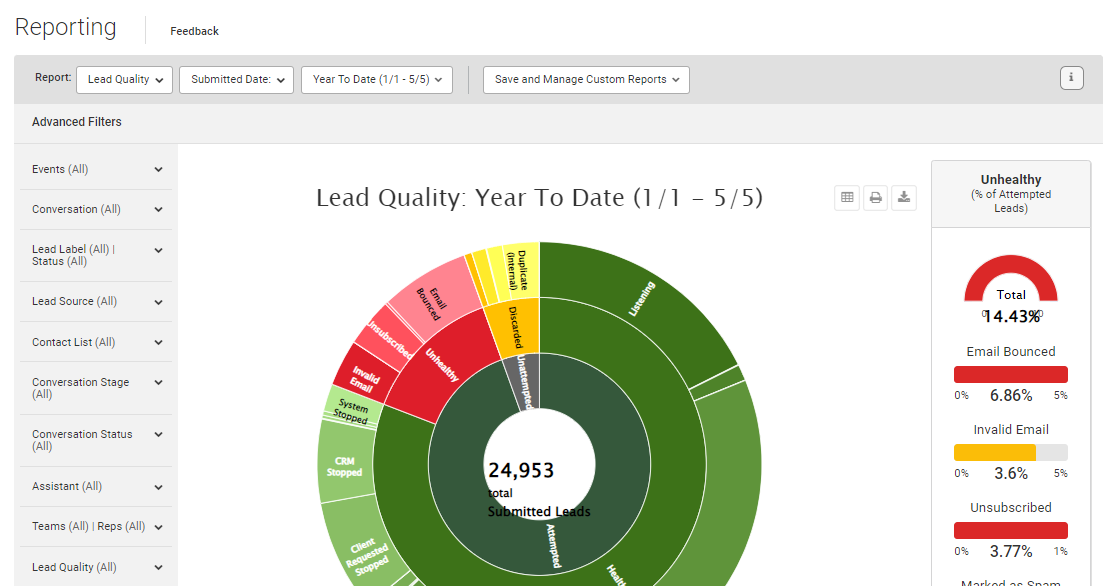Click the 3.6% Invalid Email value
1106x586 pixels.
1011,473
